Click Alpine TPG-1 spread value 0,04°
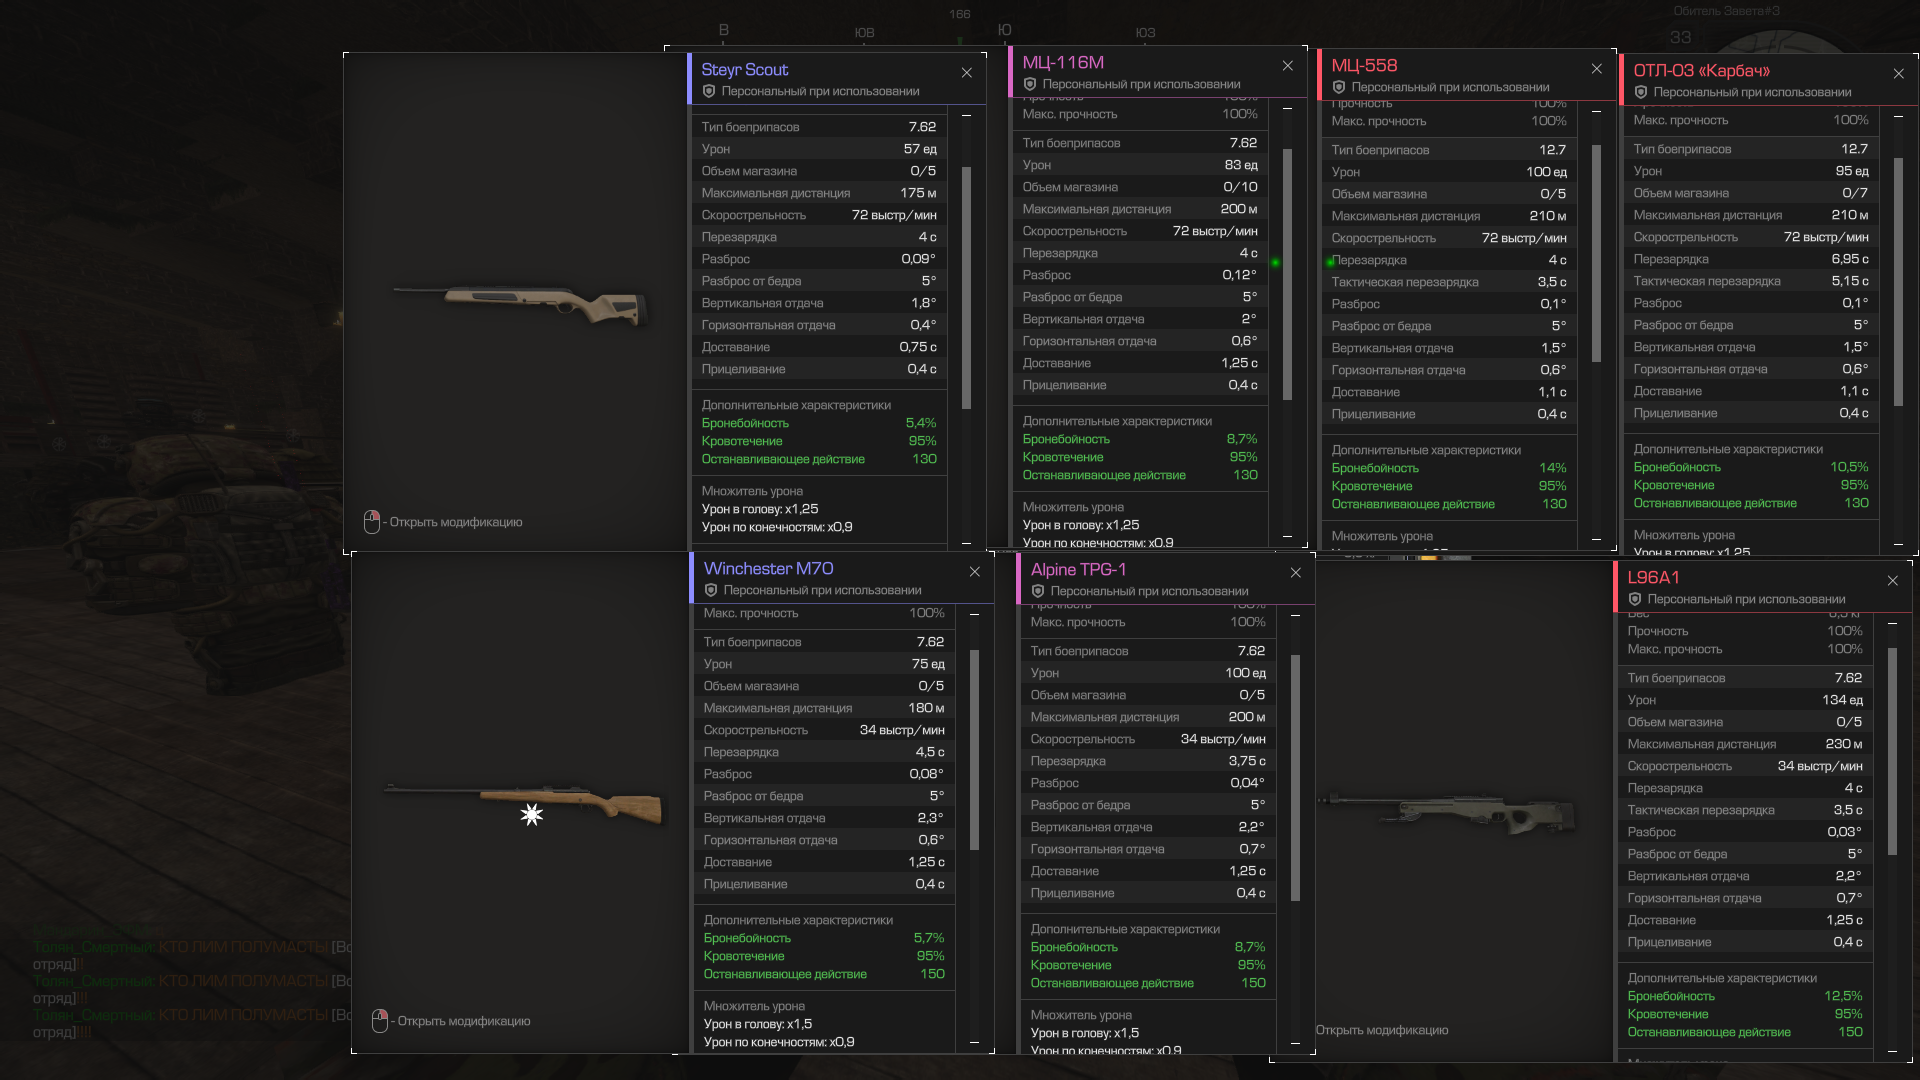1920x1080 pixels. coord(1247,783)
